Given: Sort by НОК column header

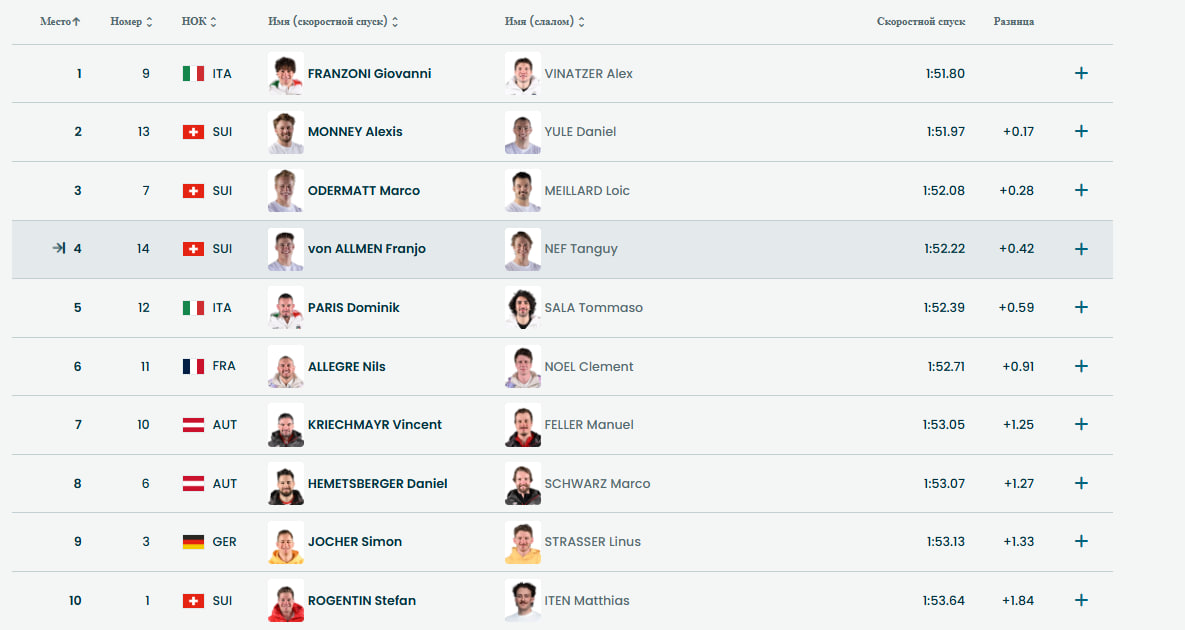Looking at the screenshot, I should (199, 21).
